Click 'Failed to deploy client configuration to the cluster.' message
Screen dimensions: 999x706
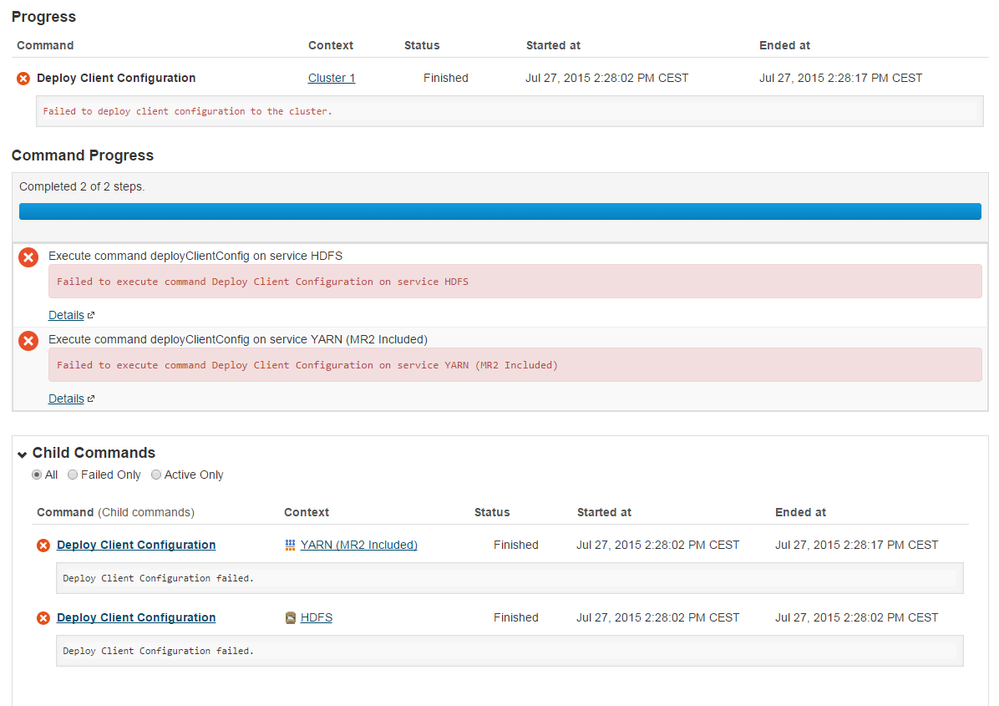[187, 112]
